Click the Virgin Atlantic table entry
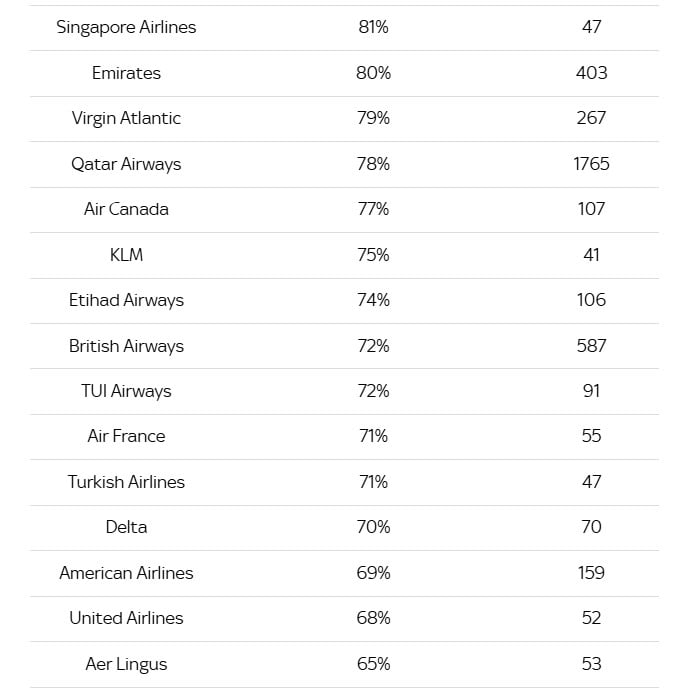 [x=126, y=118]
